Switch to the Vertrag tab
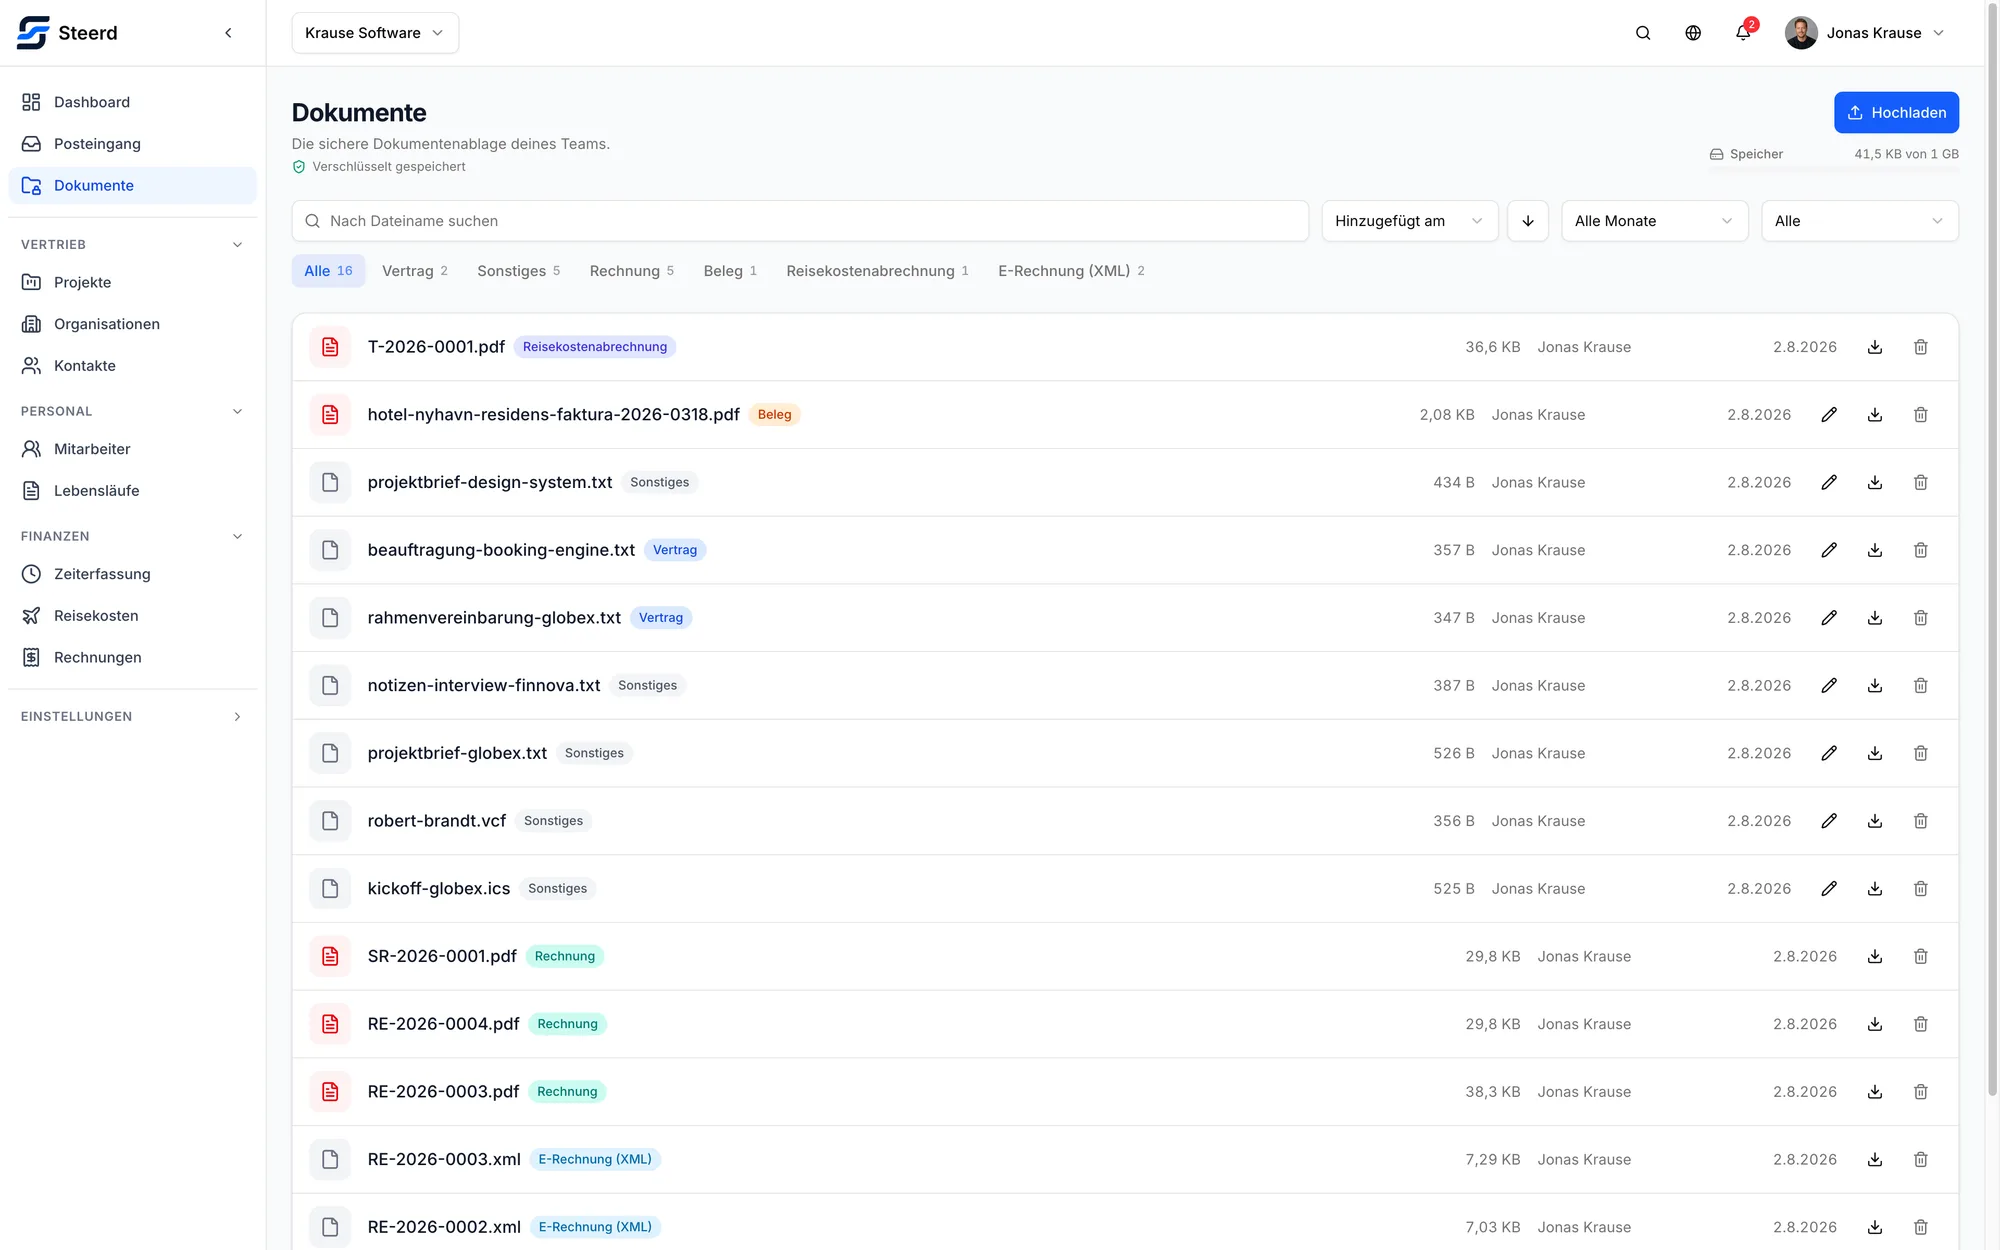The width and height of the screenshot is (2000, 1250). click(415, 271)
